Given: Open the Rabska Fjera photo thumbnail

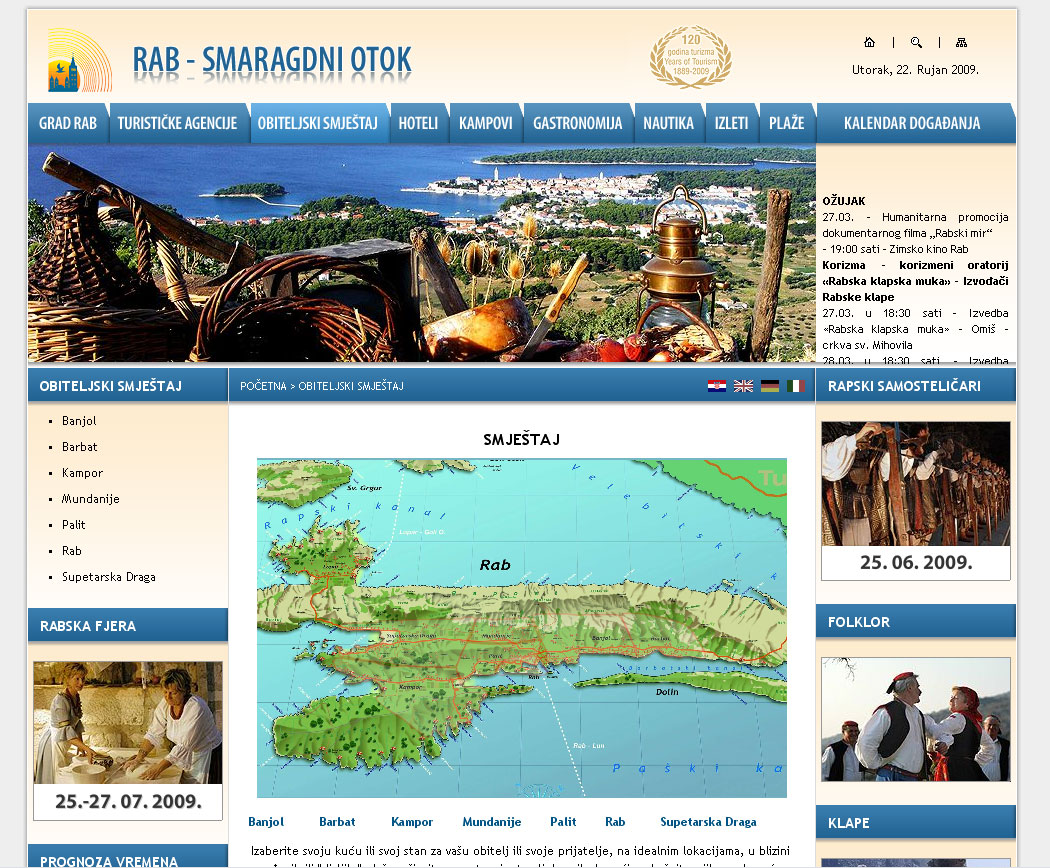Looking at the screenshot, I should click(x=128, y=723).
